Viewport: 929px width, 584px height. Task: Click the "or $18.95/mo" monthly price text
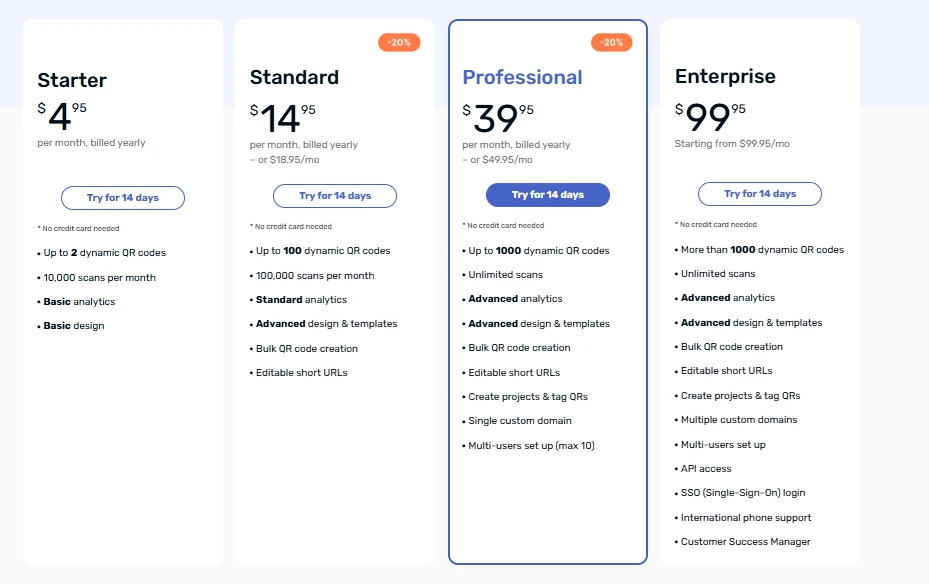pyautogui.click(x=288, y=159)
